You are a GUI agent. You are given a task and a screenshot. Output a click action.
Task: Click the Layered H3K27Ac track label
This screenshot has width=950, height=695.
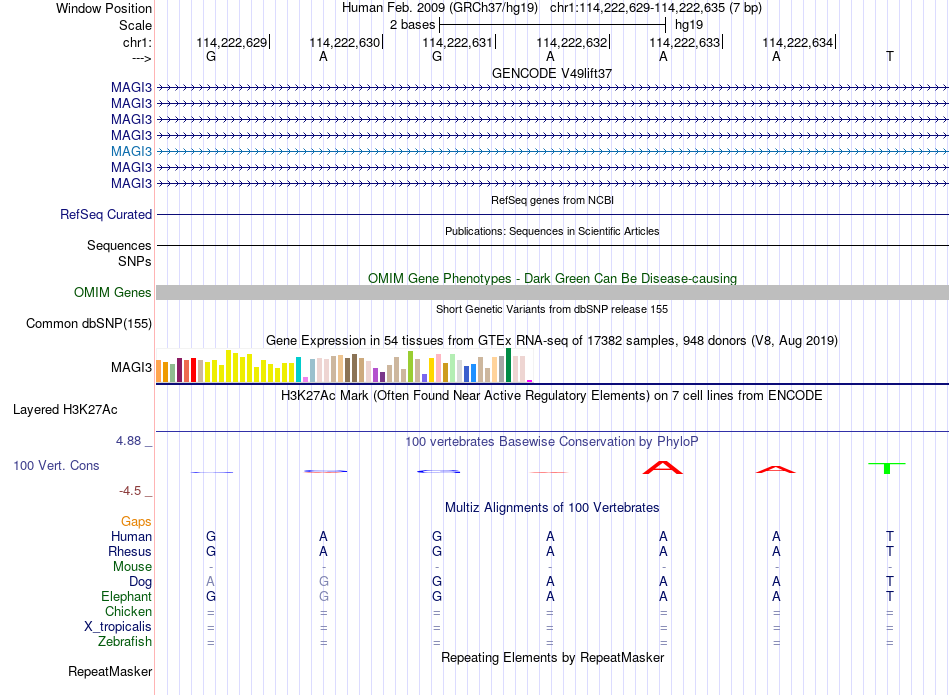point(65,410)
